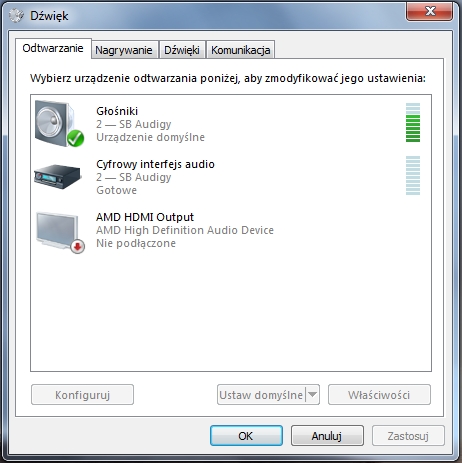Click the Właściwości button
Image resolution: width=462 pixels, height=463 pixels.
tap(379, 395)
